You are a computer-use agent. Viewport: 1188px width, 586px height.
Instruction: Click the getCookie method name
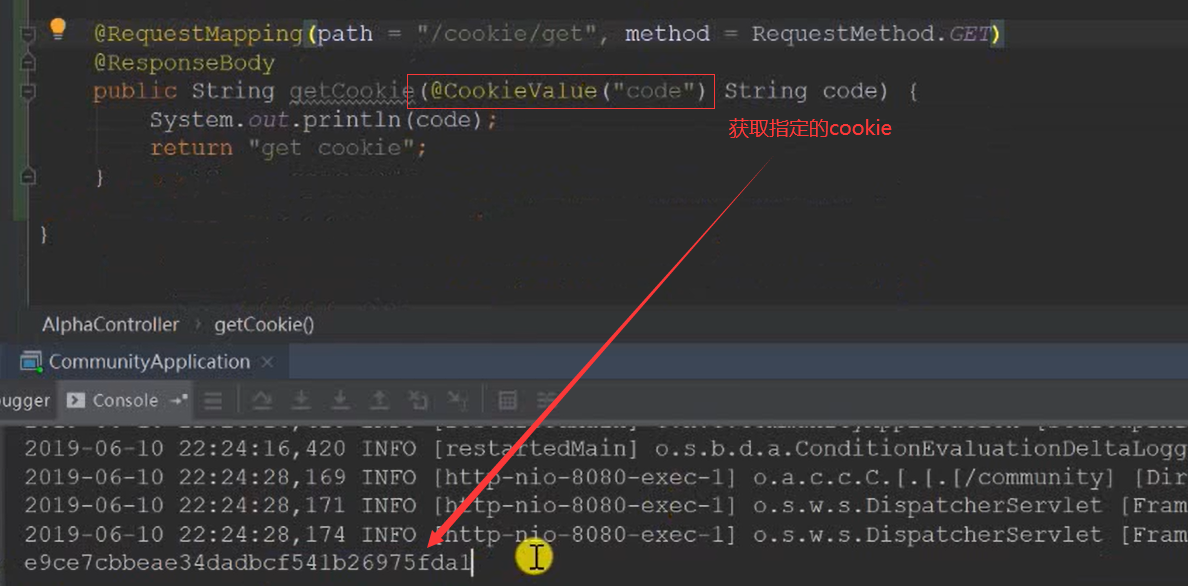click(352, 91)
